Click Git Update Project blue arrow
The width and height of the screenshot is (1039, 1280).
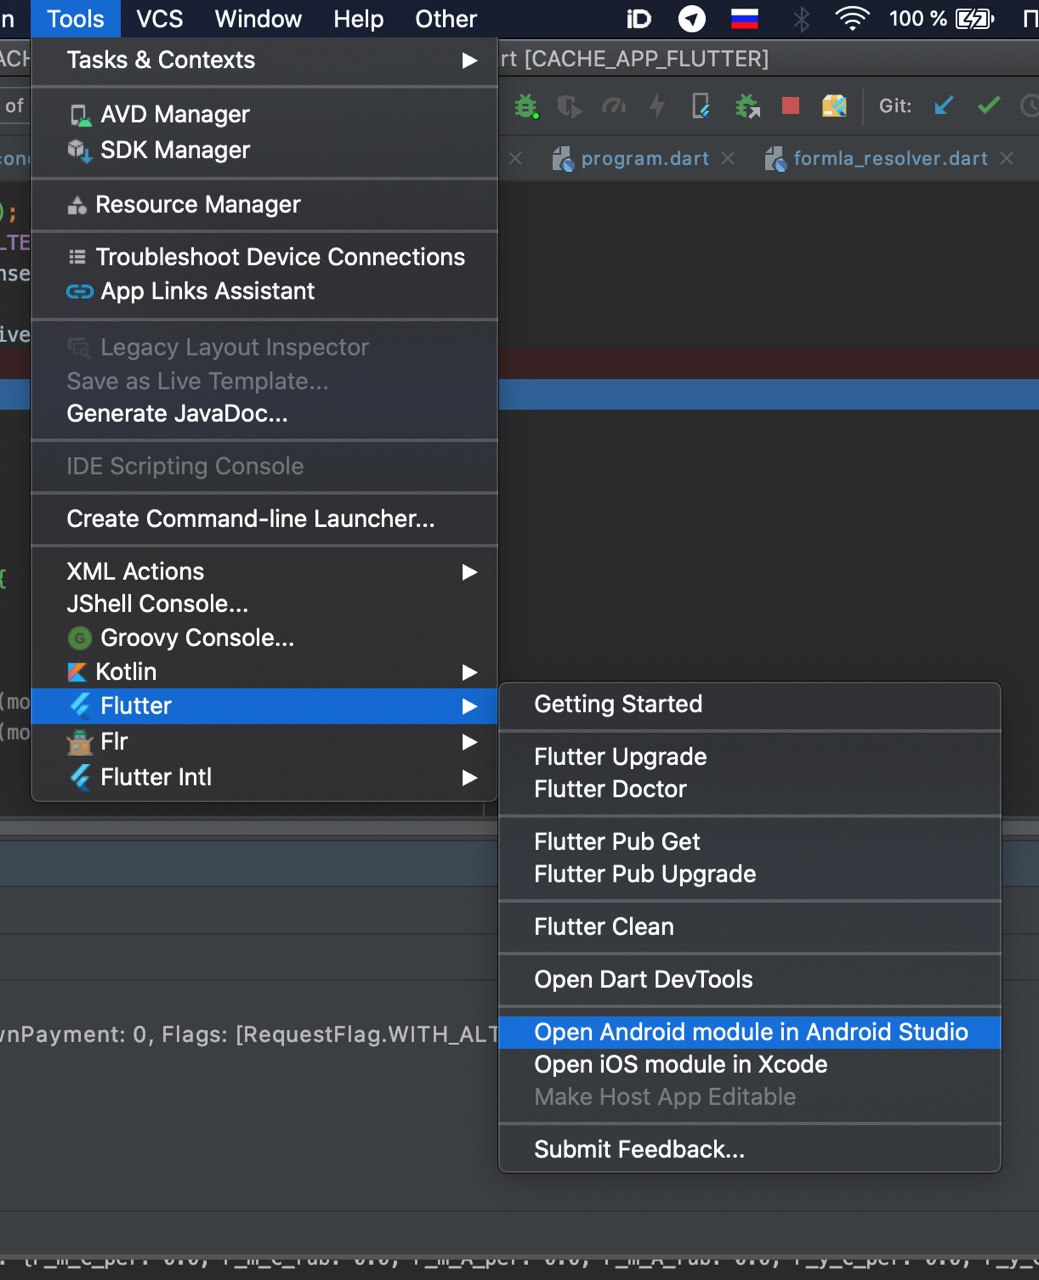[944, 105]
